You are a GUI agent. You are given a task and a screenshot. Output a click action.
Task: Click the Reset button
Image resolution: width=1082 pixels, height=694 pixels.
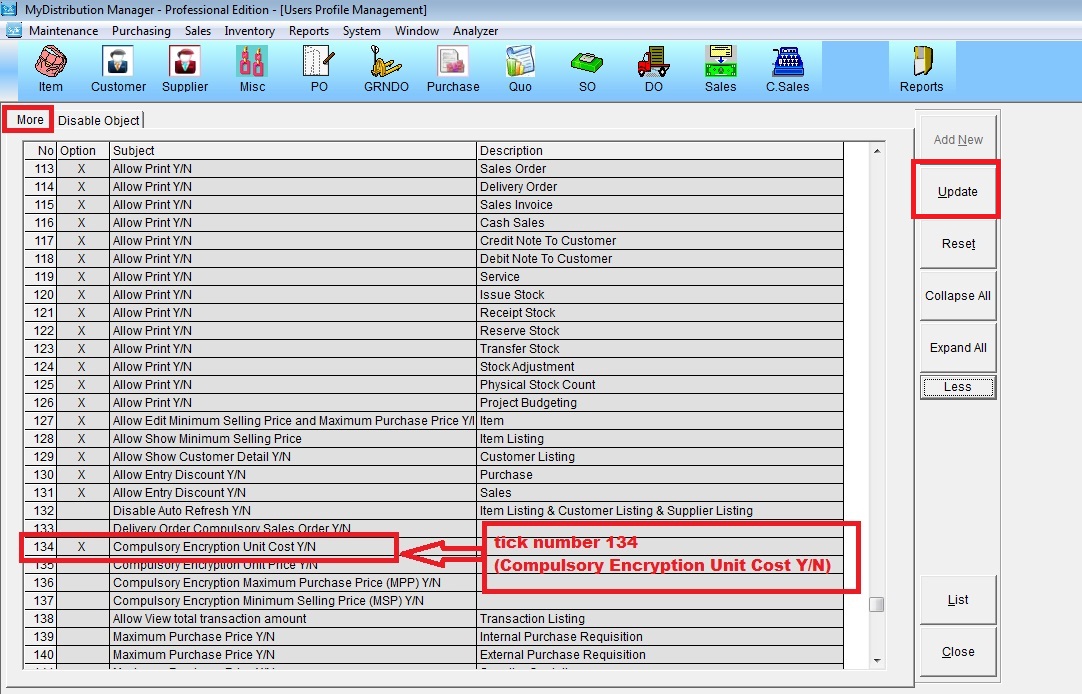coord(957,244)
